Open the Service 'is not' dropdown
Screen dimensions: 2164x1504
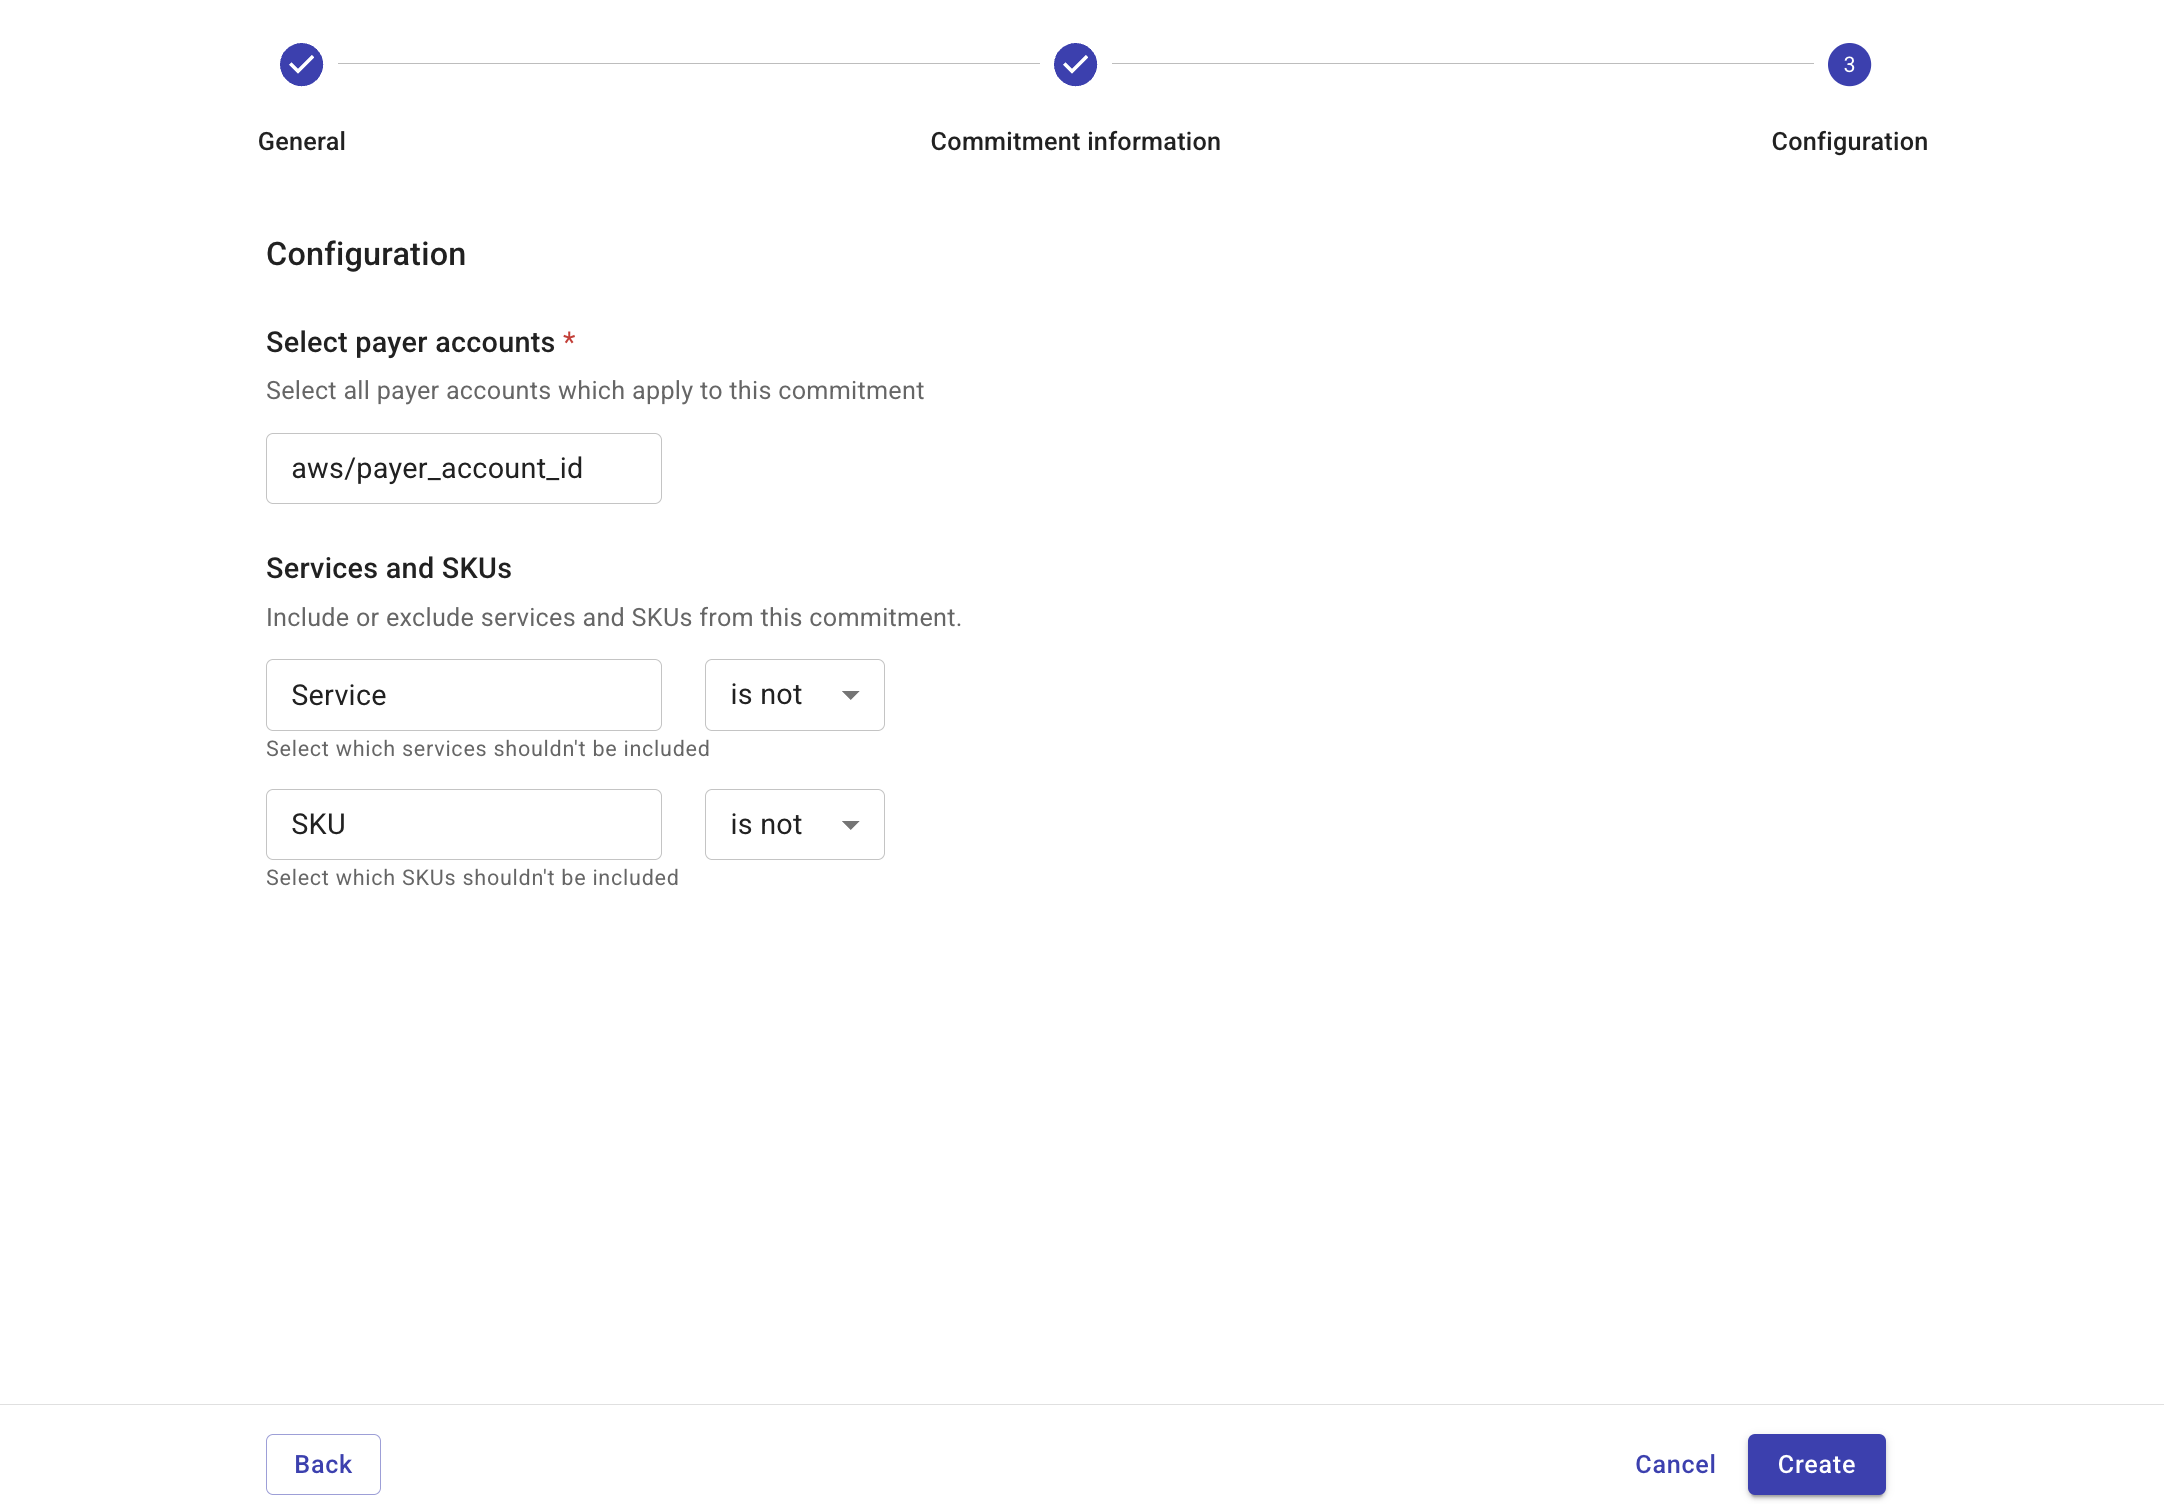tap(795, 695)
